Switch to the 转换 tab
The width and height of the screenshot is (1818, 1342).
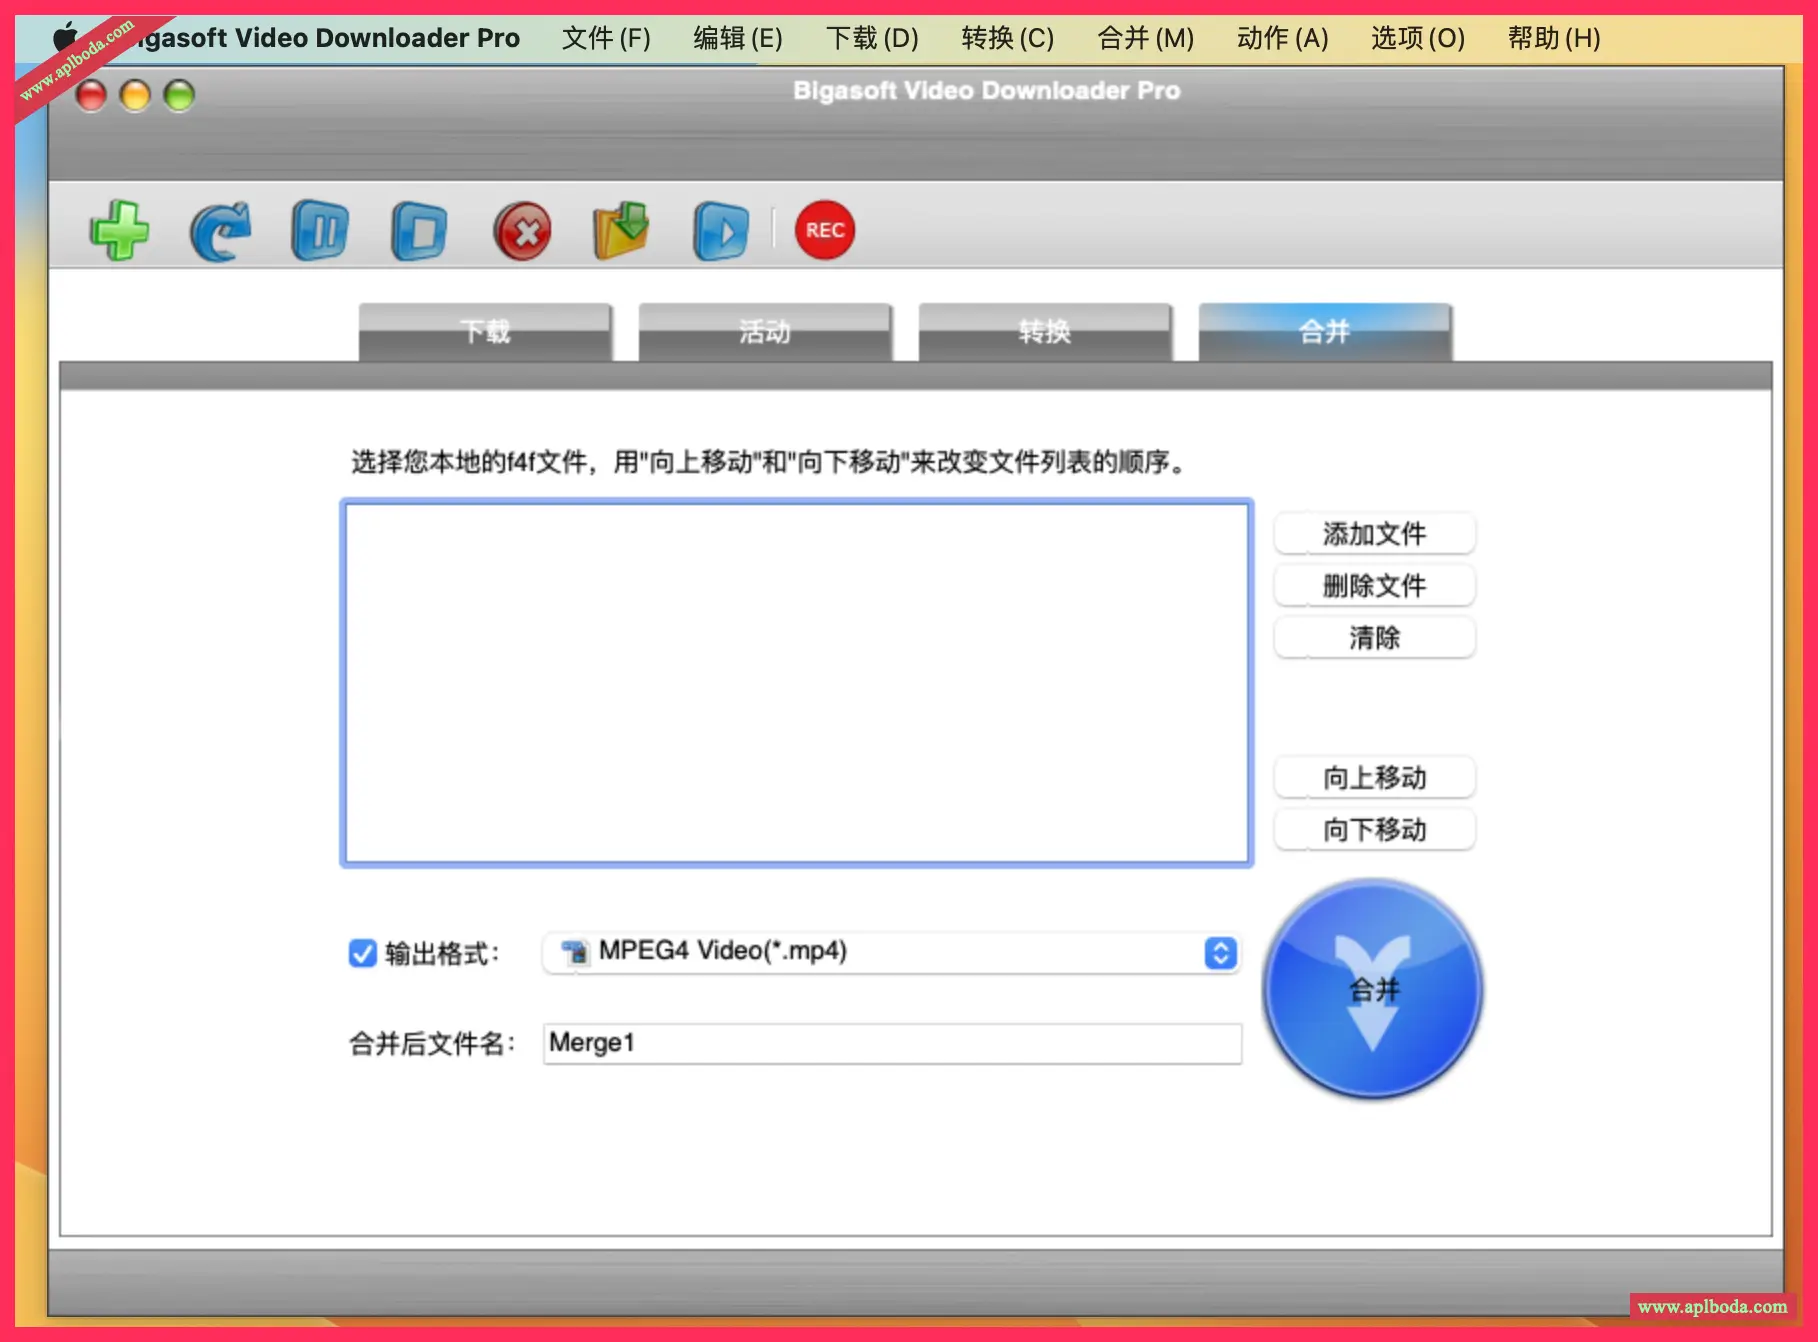[1045, 331]
